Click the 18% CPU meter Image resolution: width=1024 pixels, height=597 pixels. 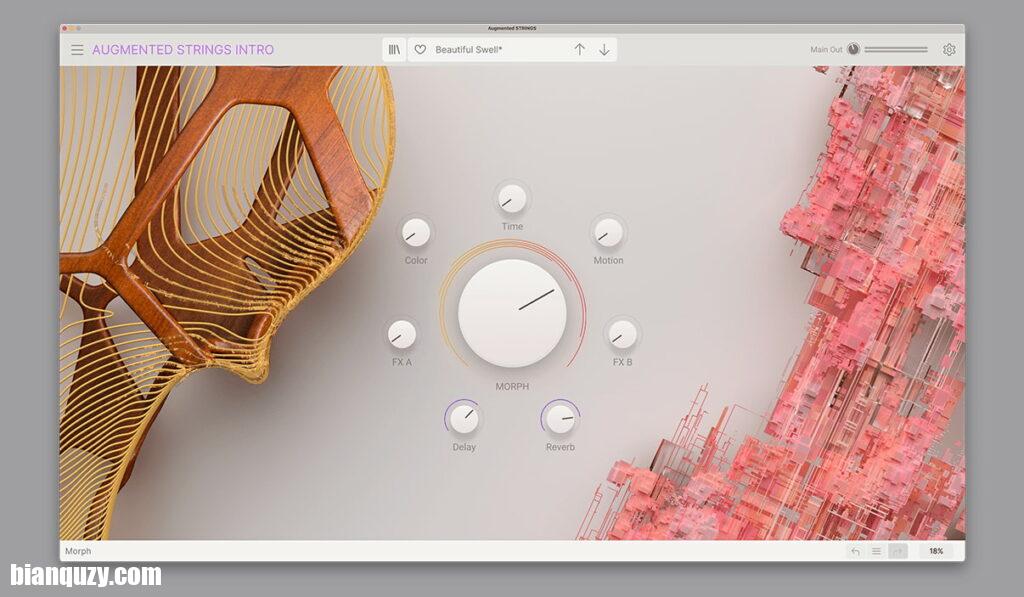(936, 551)
